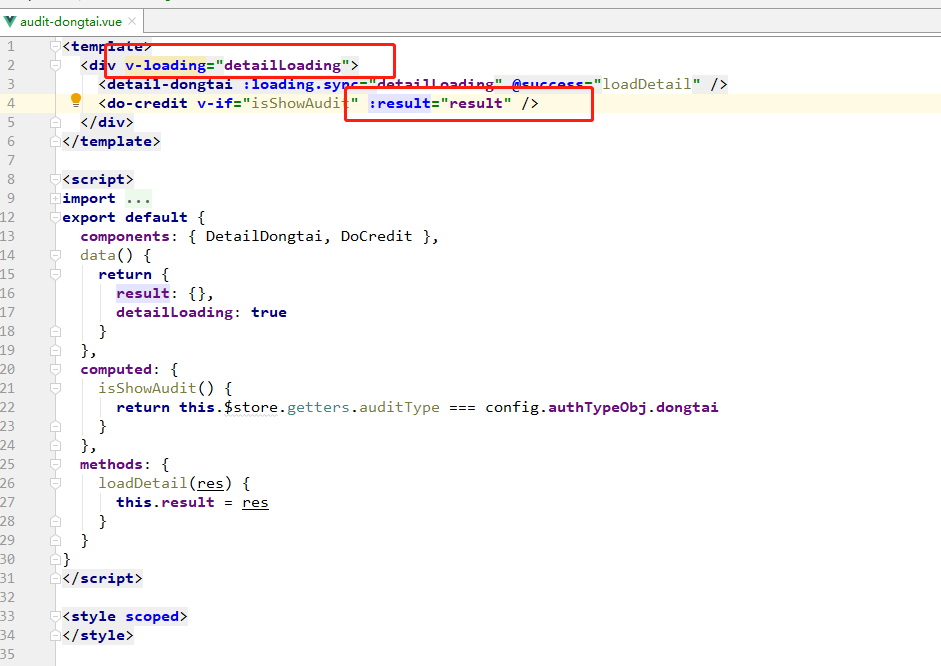
Task: Click the result property on line 16
Action: 143,293
